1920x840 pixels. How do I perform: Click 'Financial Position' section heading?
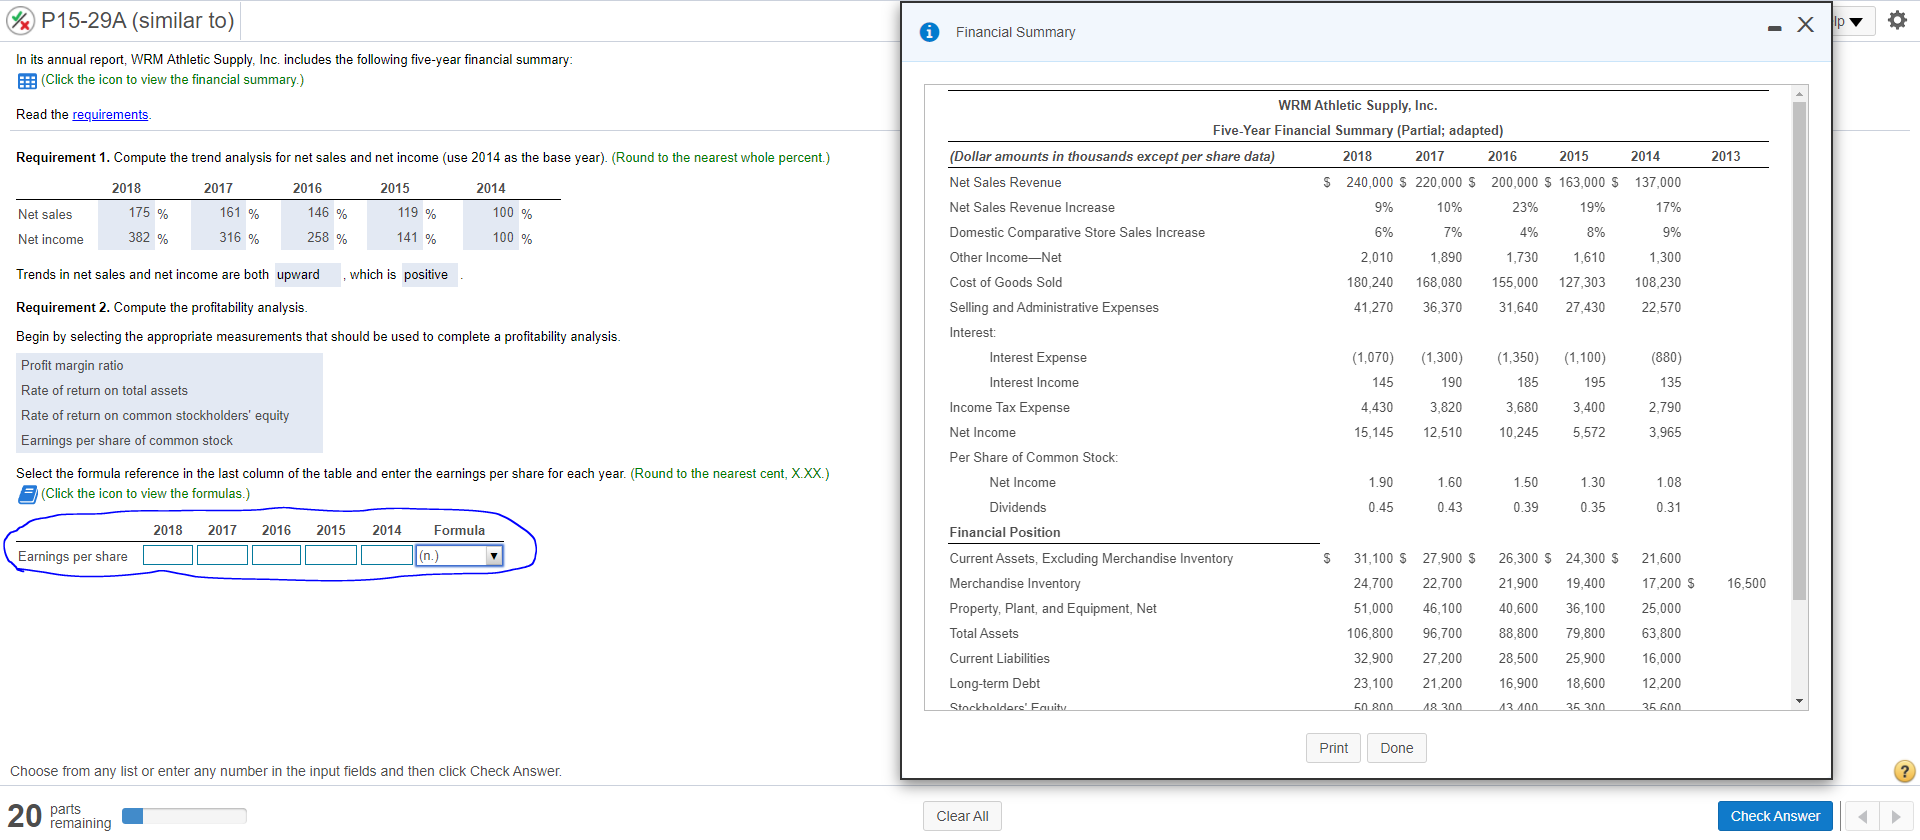1005,533
